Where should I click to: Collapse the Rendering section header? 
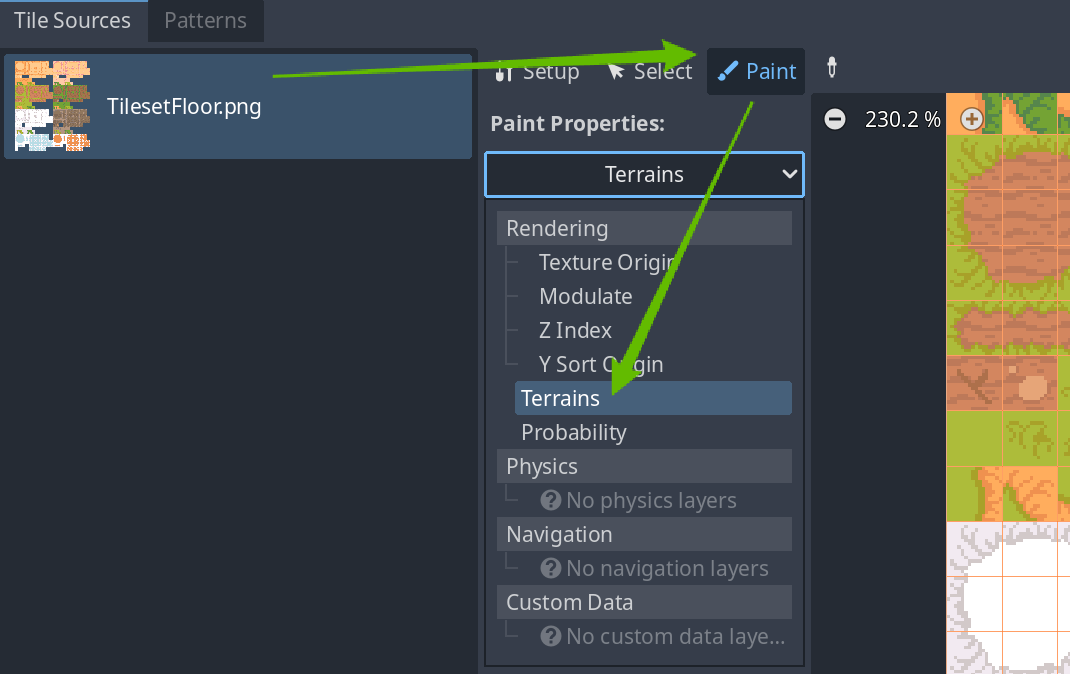point(644,228)
